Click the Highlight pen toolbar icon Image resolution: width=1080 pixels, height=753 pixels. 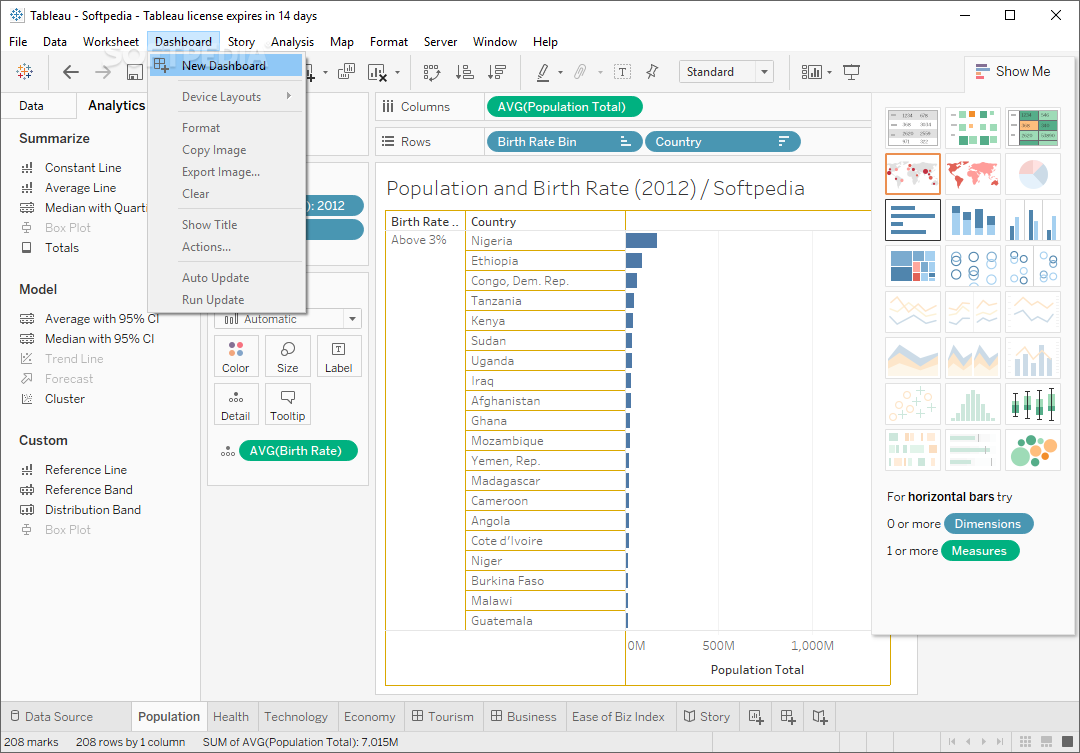click(x=543, y=72)
